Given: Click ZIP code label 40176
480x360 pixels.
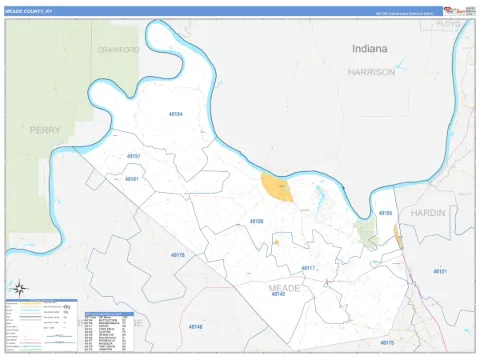Looking at the screenshot, I should (178, 255).
